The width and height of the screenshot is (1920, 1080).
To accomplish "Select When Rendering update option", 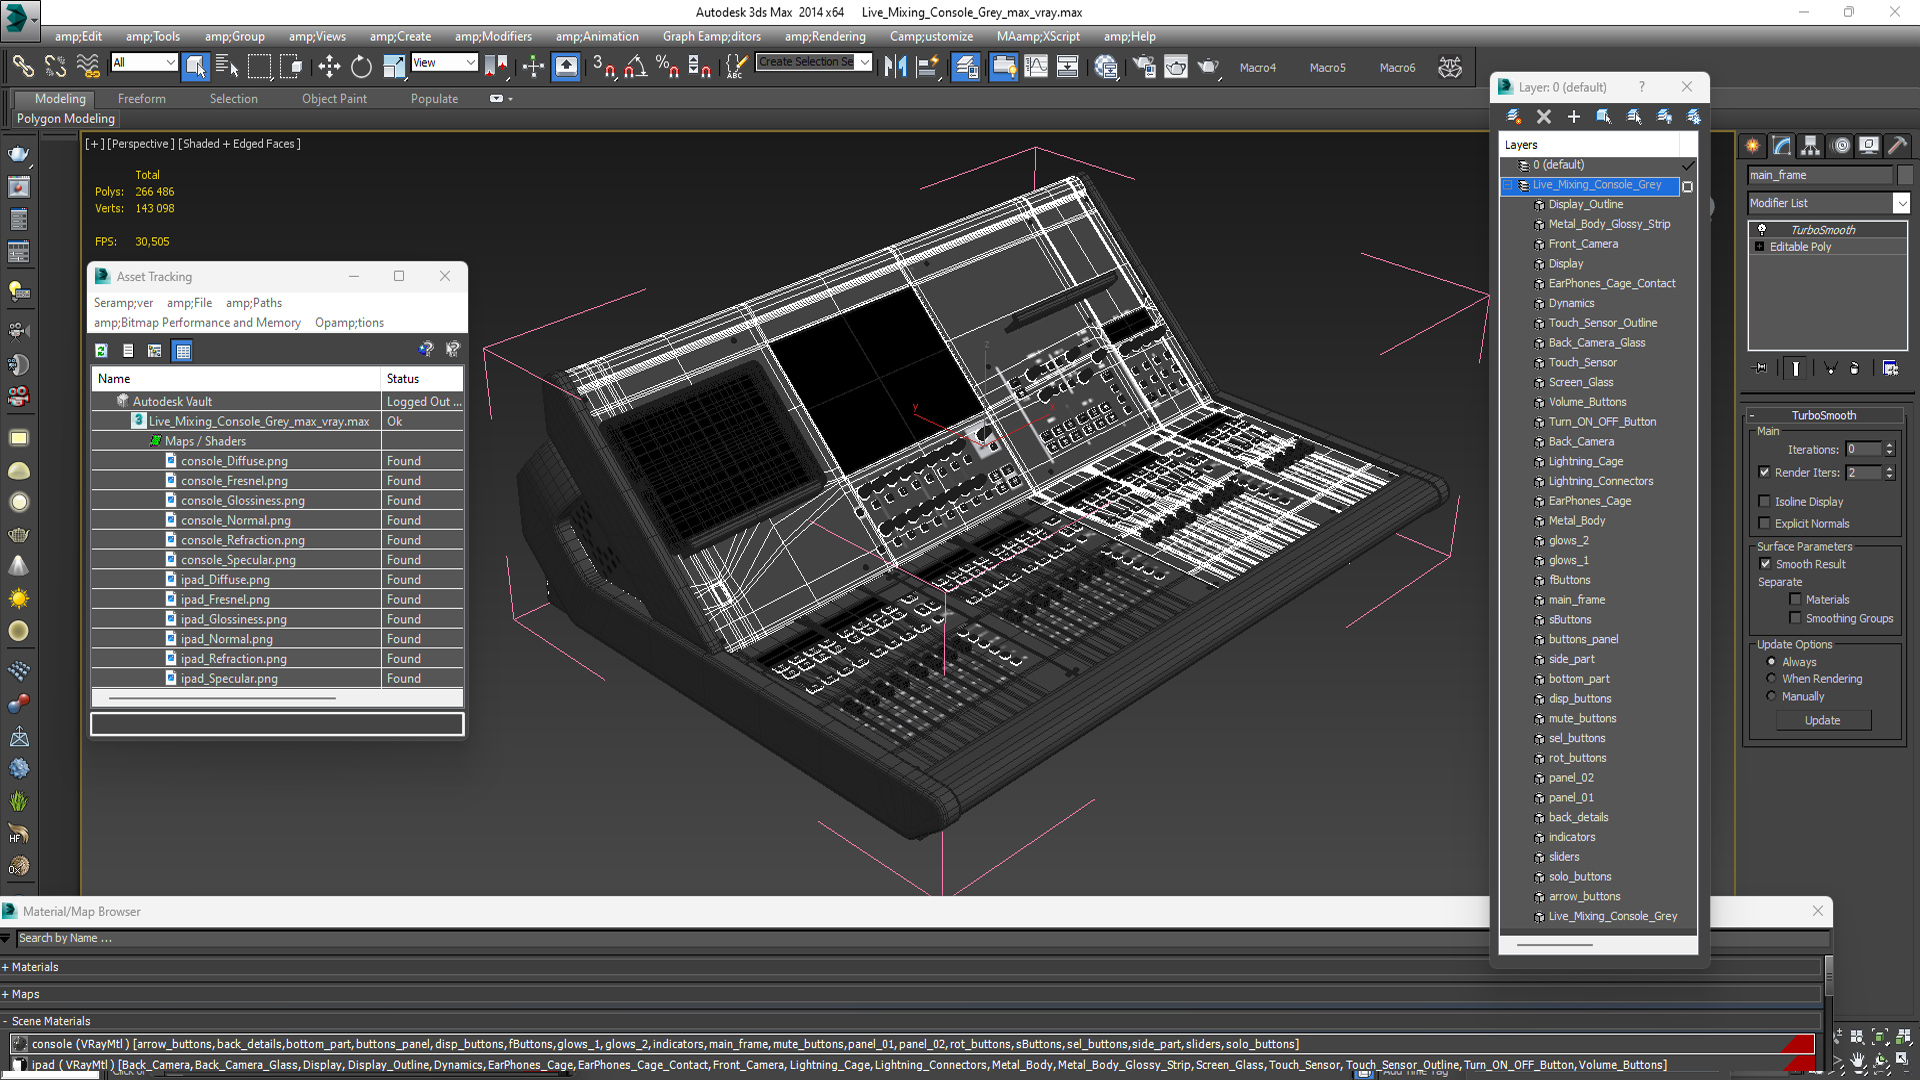I will (x=1772, y=678).
